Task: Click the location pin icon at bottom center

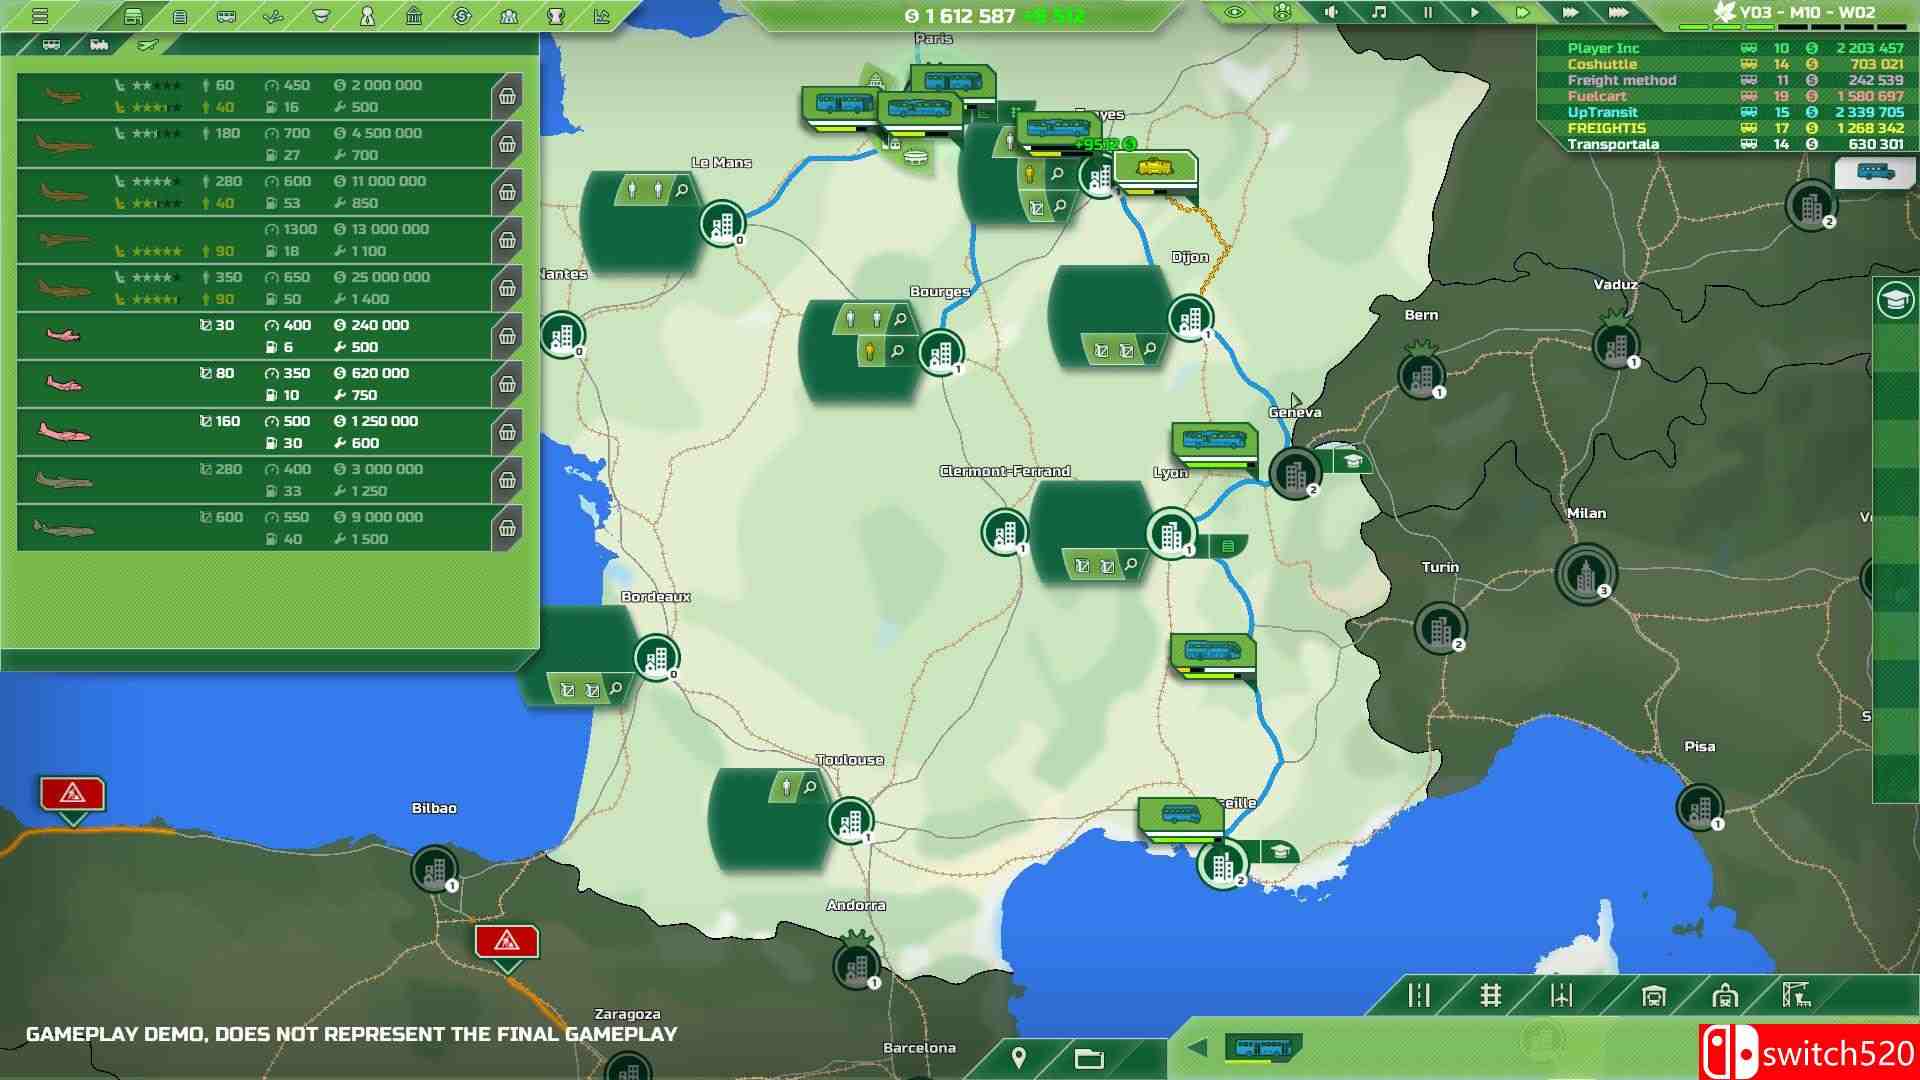Action: click(1019, 1058)
